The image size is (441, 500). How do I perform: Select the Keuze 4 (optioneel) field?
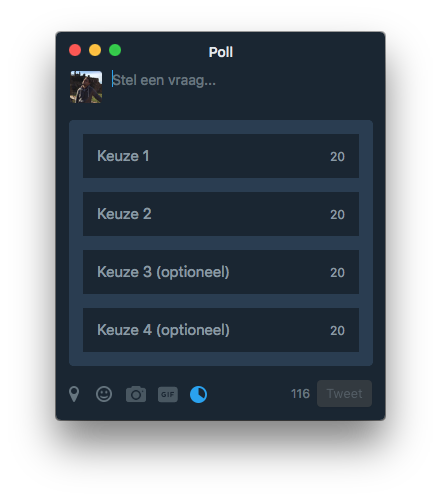tap(221, 330)
